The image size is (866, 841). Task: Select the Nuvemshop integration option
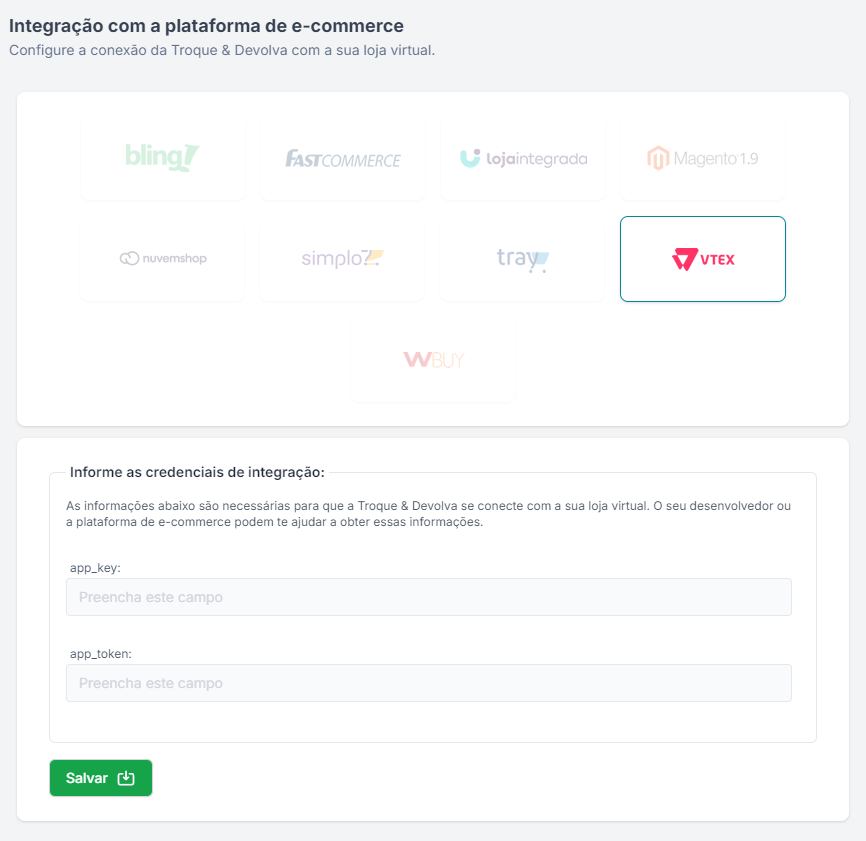(x=162, y=259)
